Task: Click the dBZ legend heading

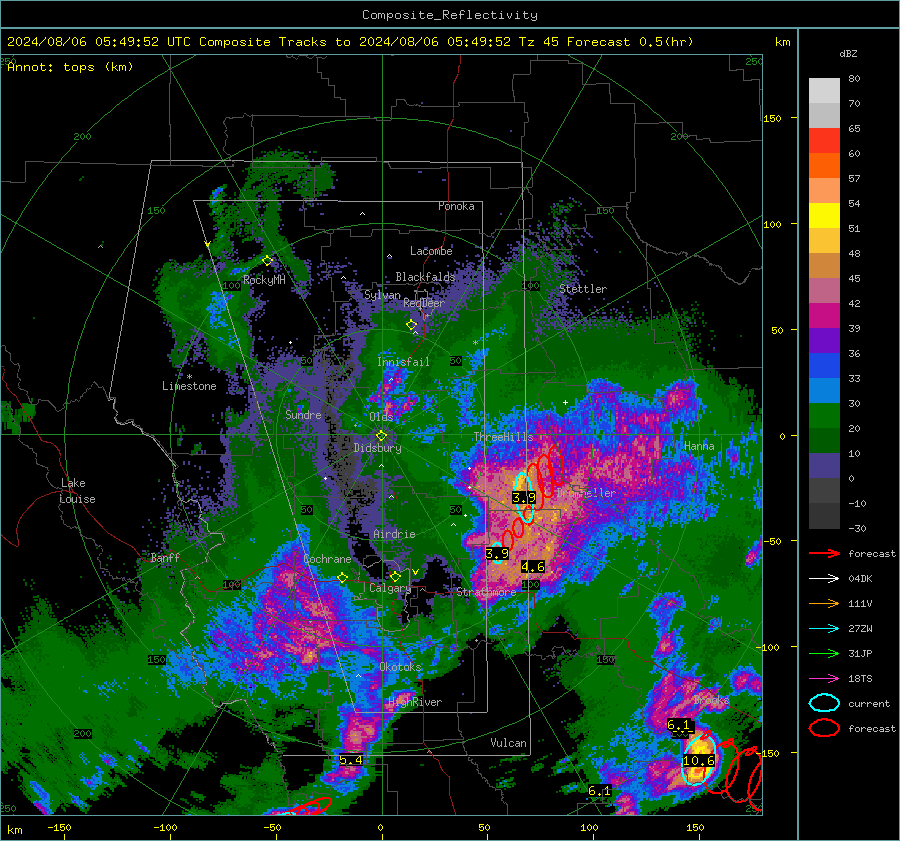Action: [x=848, y=53]
